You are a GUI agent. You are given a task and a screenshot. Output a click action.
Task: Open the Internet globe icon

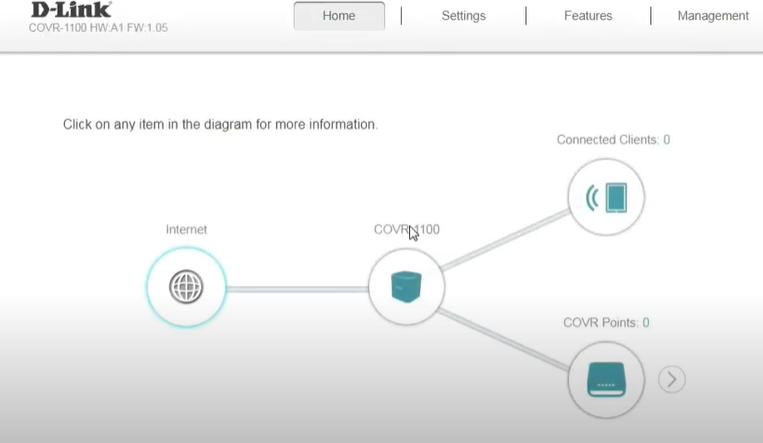tap(186, 287)
